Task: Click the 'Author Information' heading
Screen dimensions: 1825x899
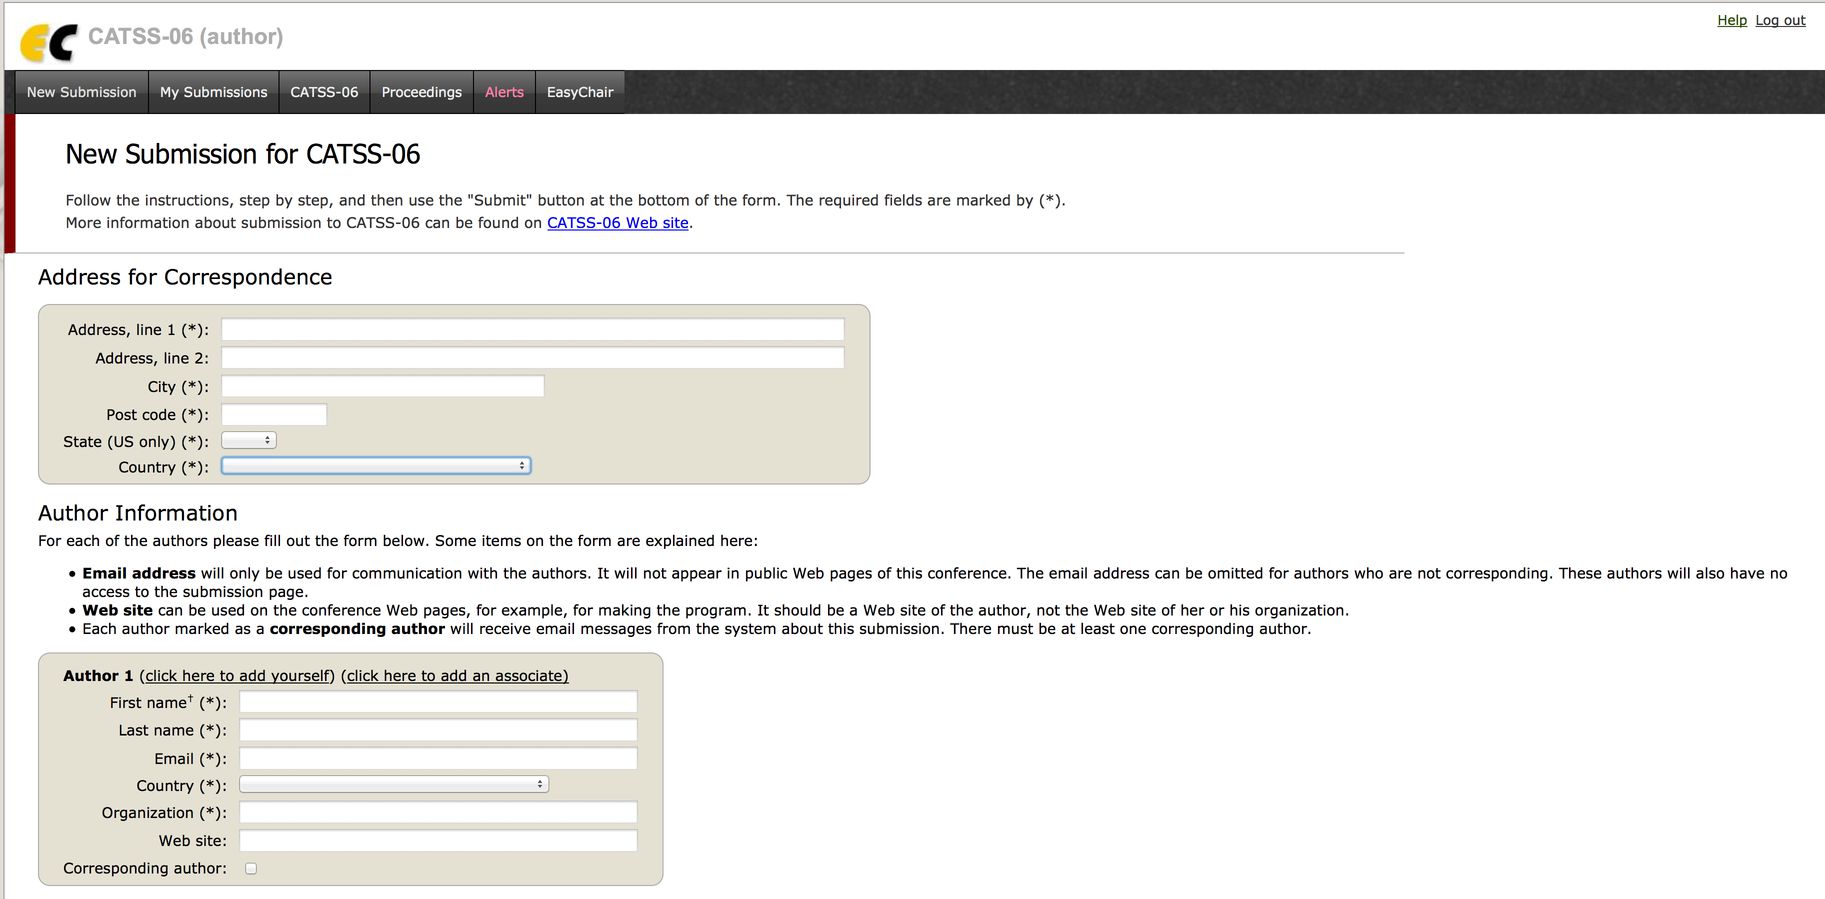Action: tap(138, 513)
